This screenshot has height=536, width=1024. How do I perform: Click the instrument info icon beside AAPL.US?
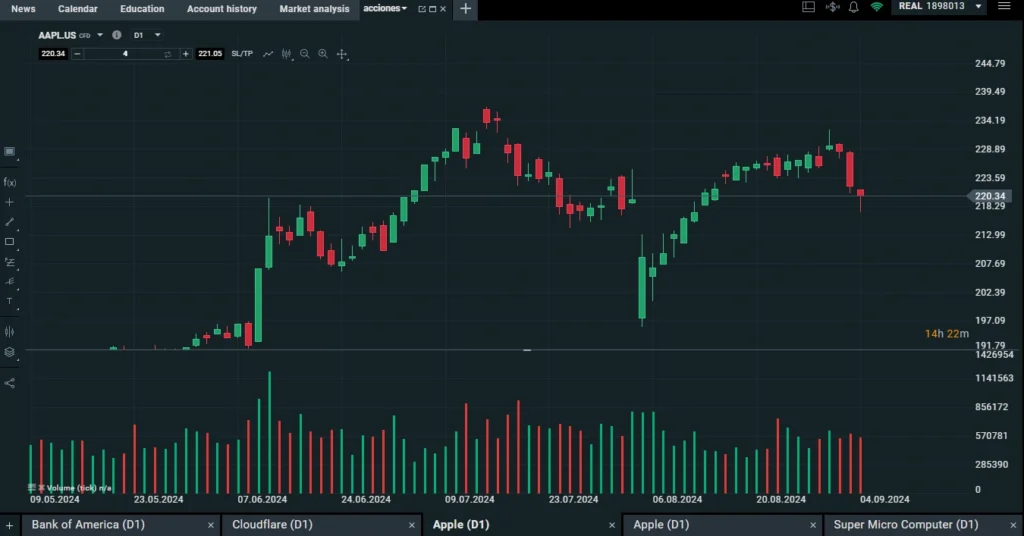[117, 35]
